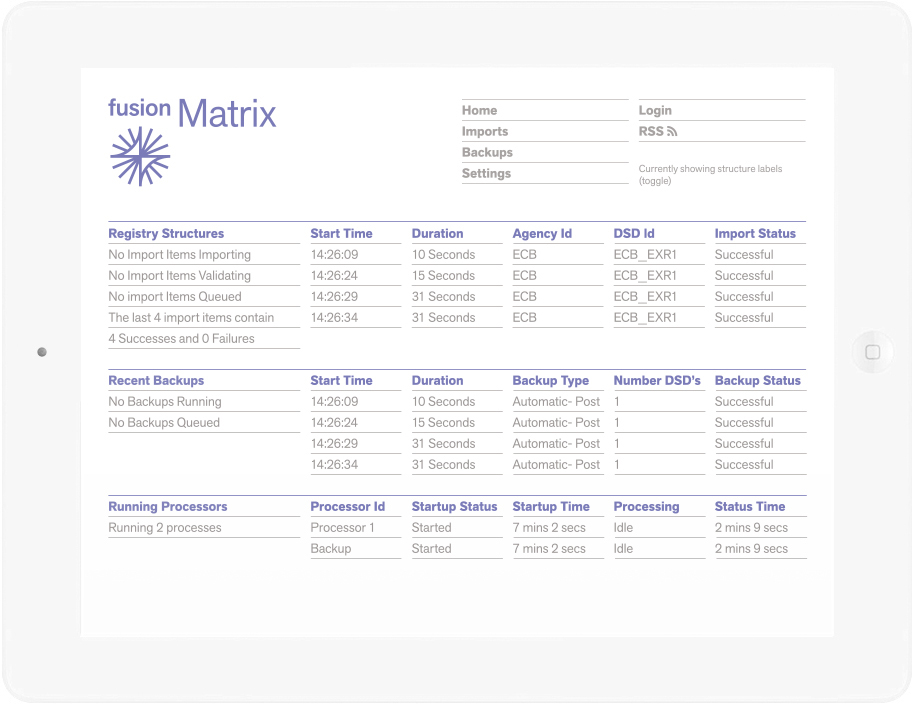Select the Number DSD's column header
This screenshot has width=914, height=705.
[657, 381]
